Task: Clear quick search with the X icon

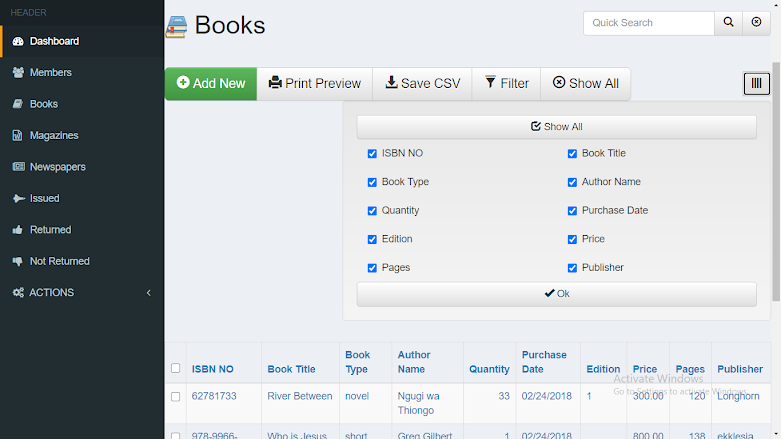Action: [756, 23]
